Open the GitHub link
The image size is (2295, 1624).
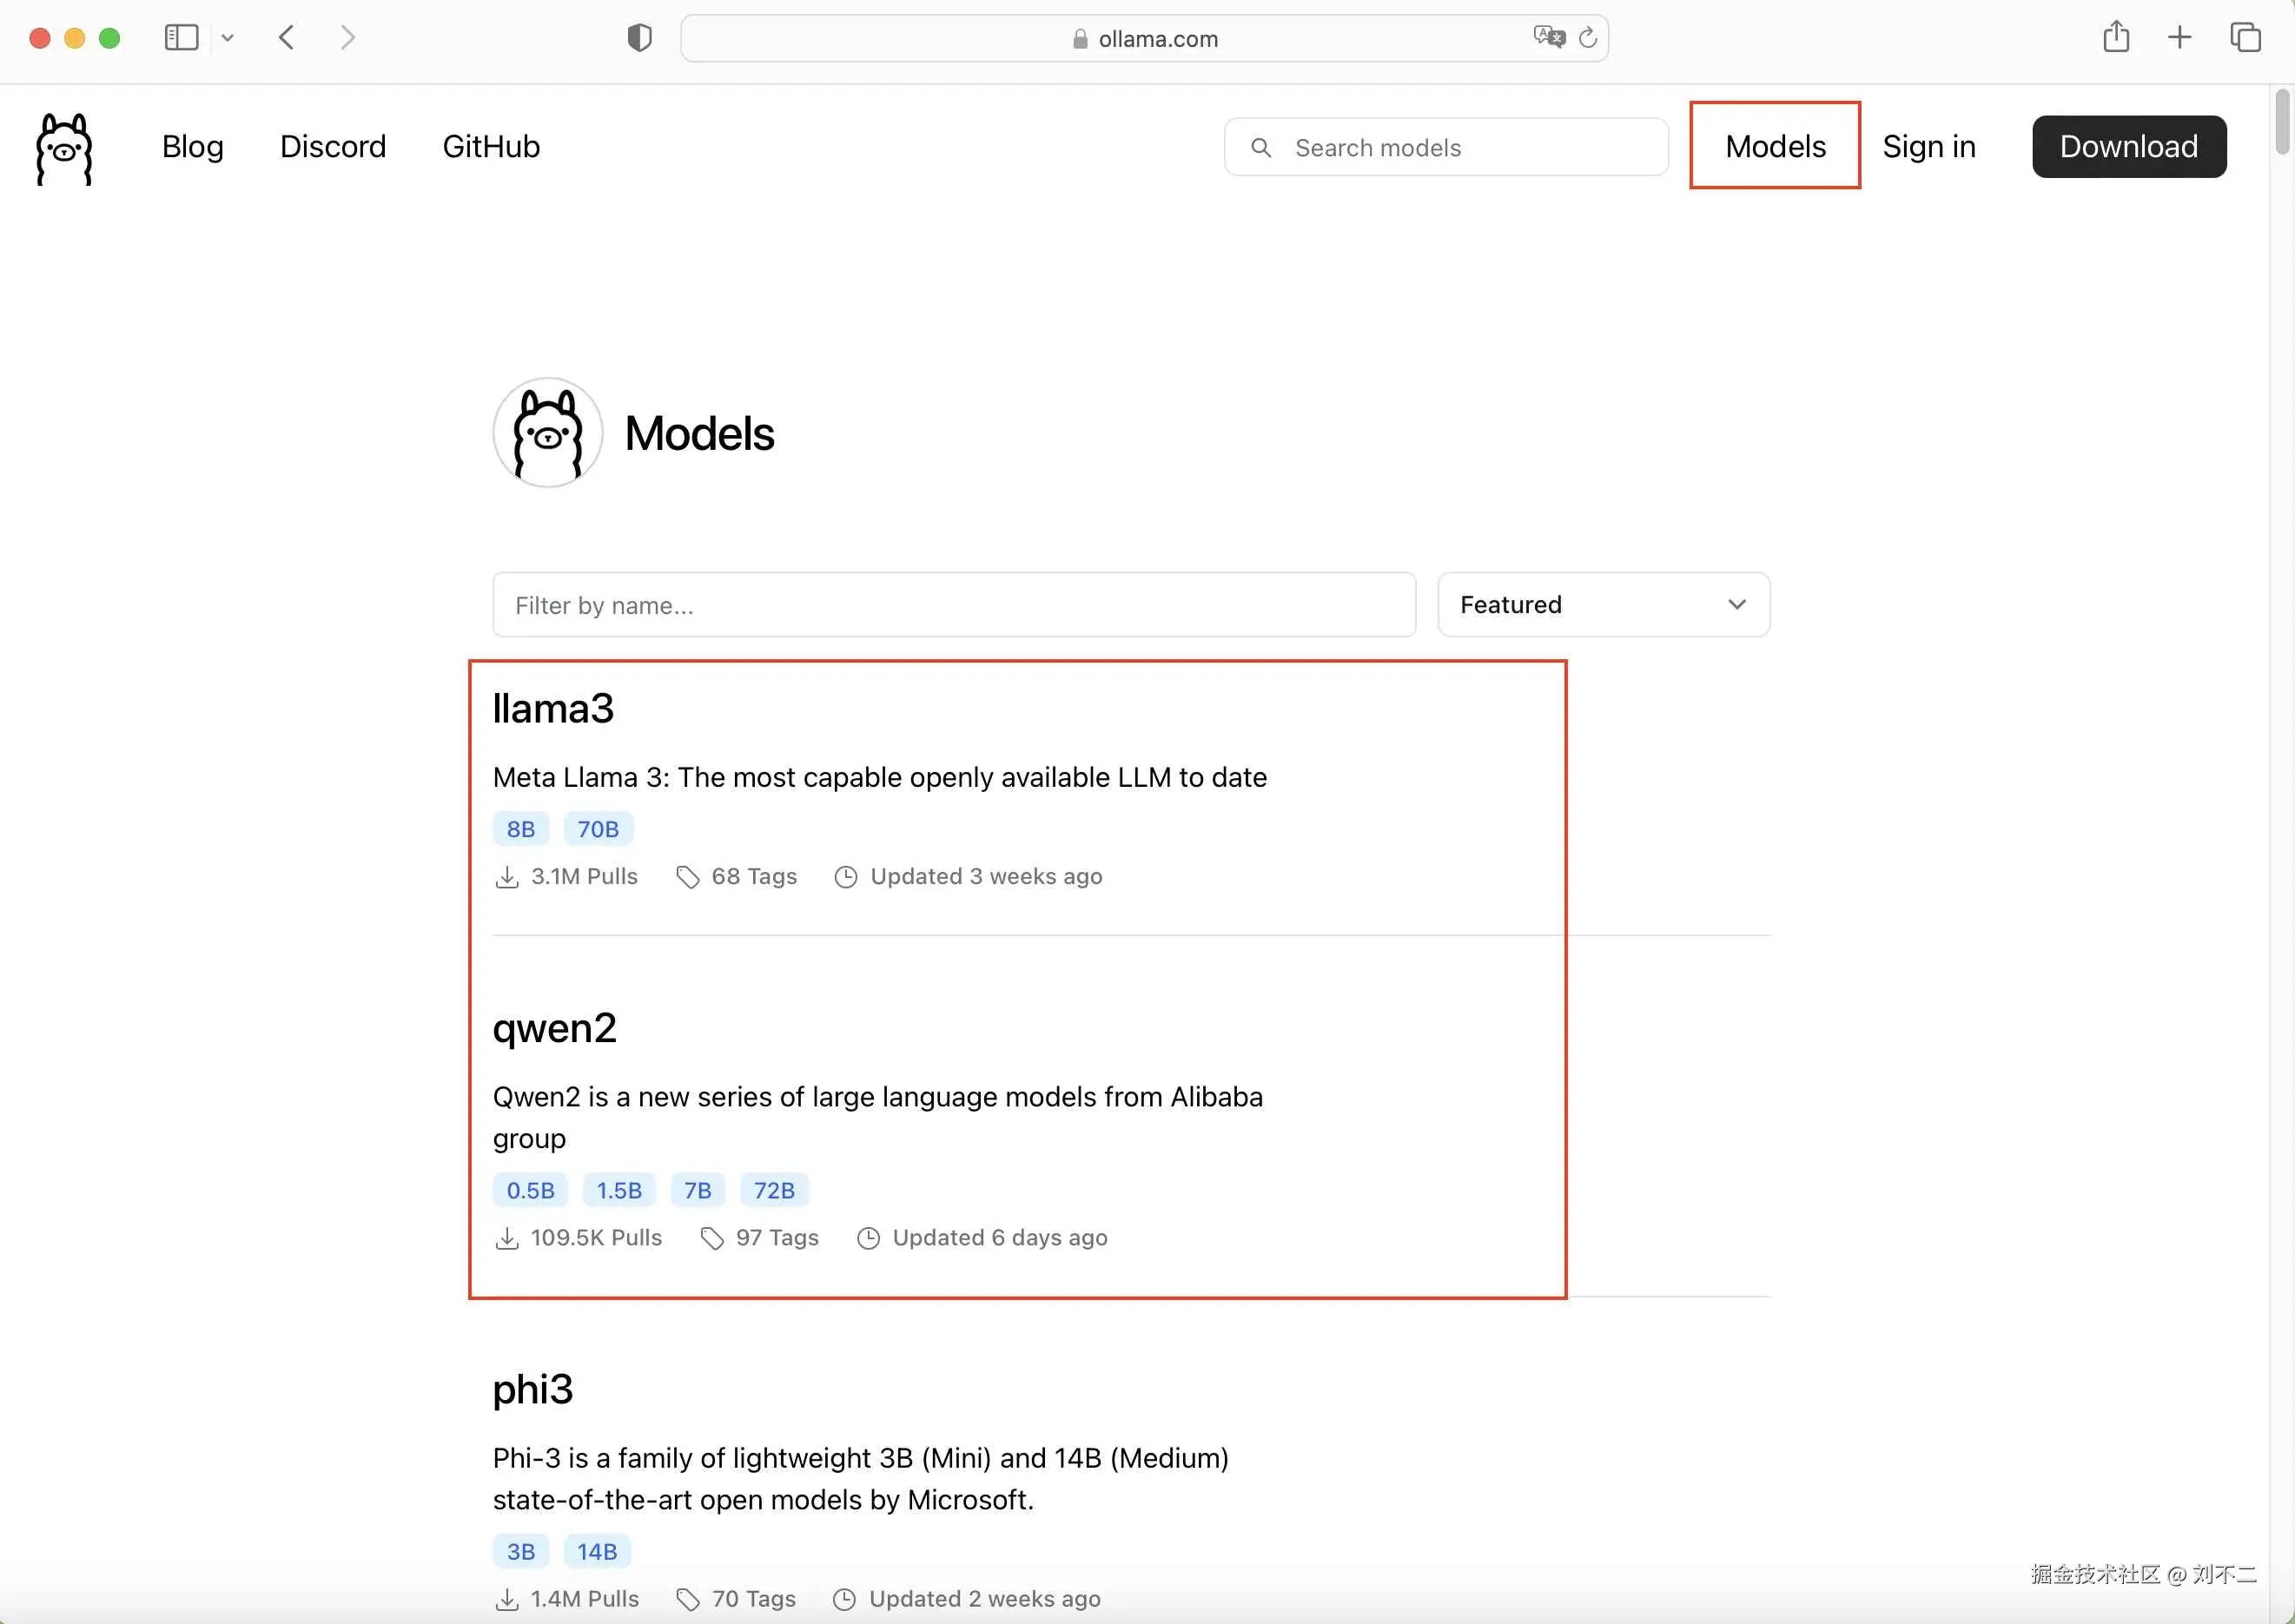tap(491, 147)
